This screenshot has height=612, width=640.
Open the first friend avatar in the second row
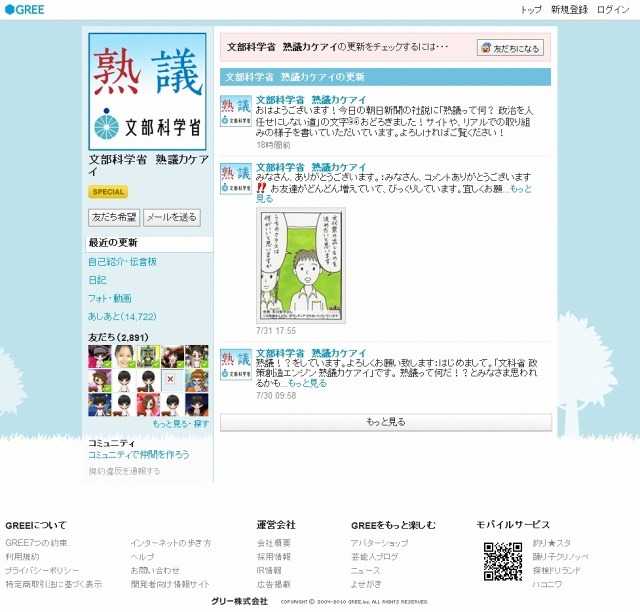100,381
